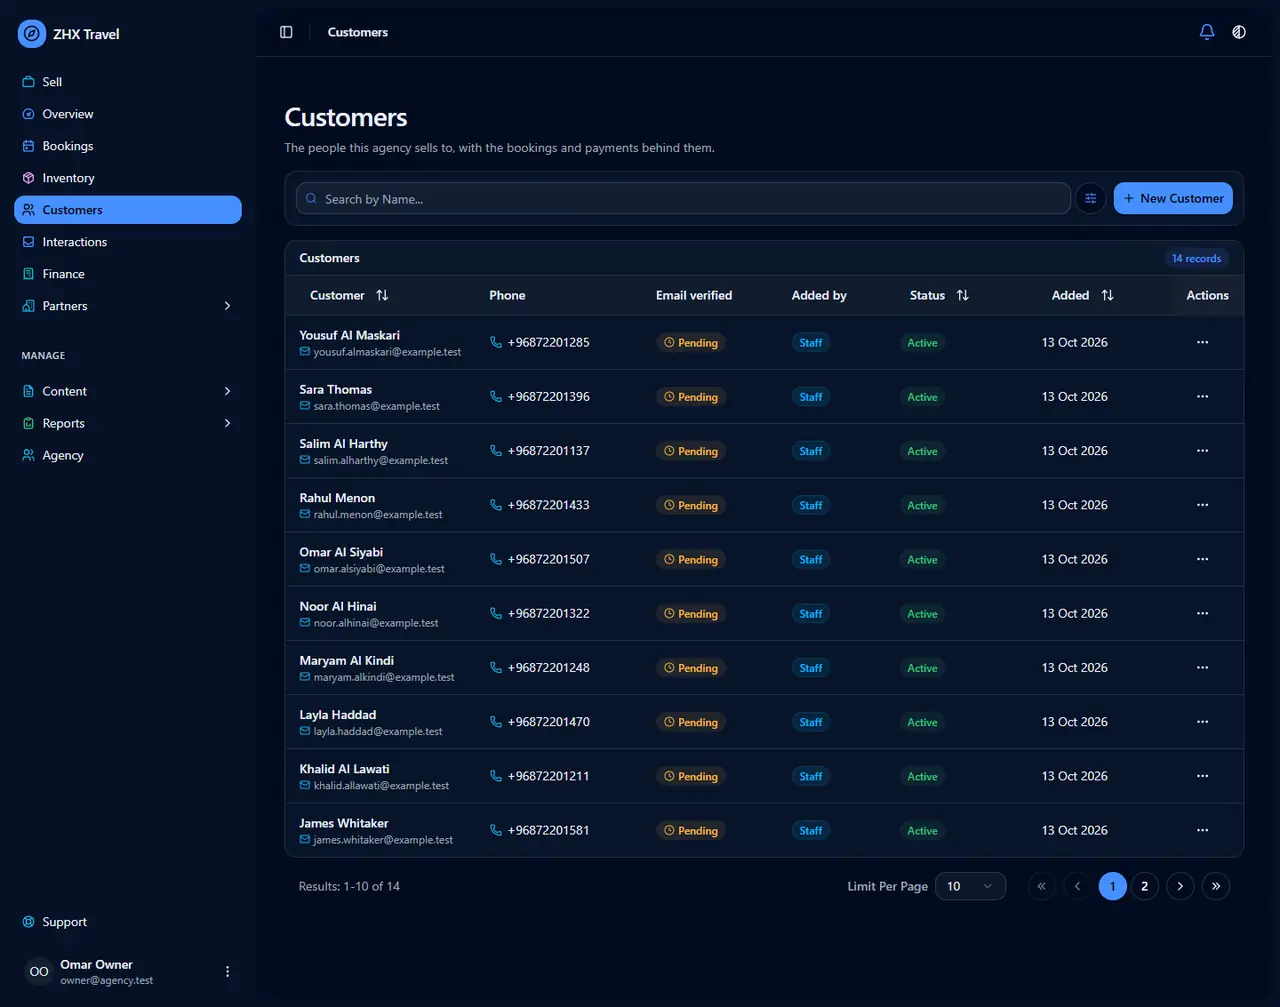Open the Agency settings page
1280x1007 pixels.
tap(128, 455)
